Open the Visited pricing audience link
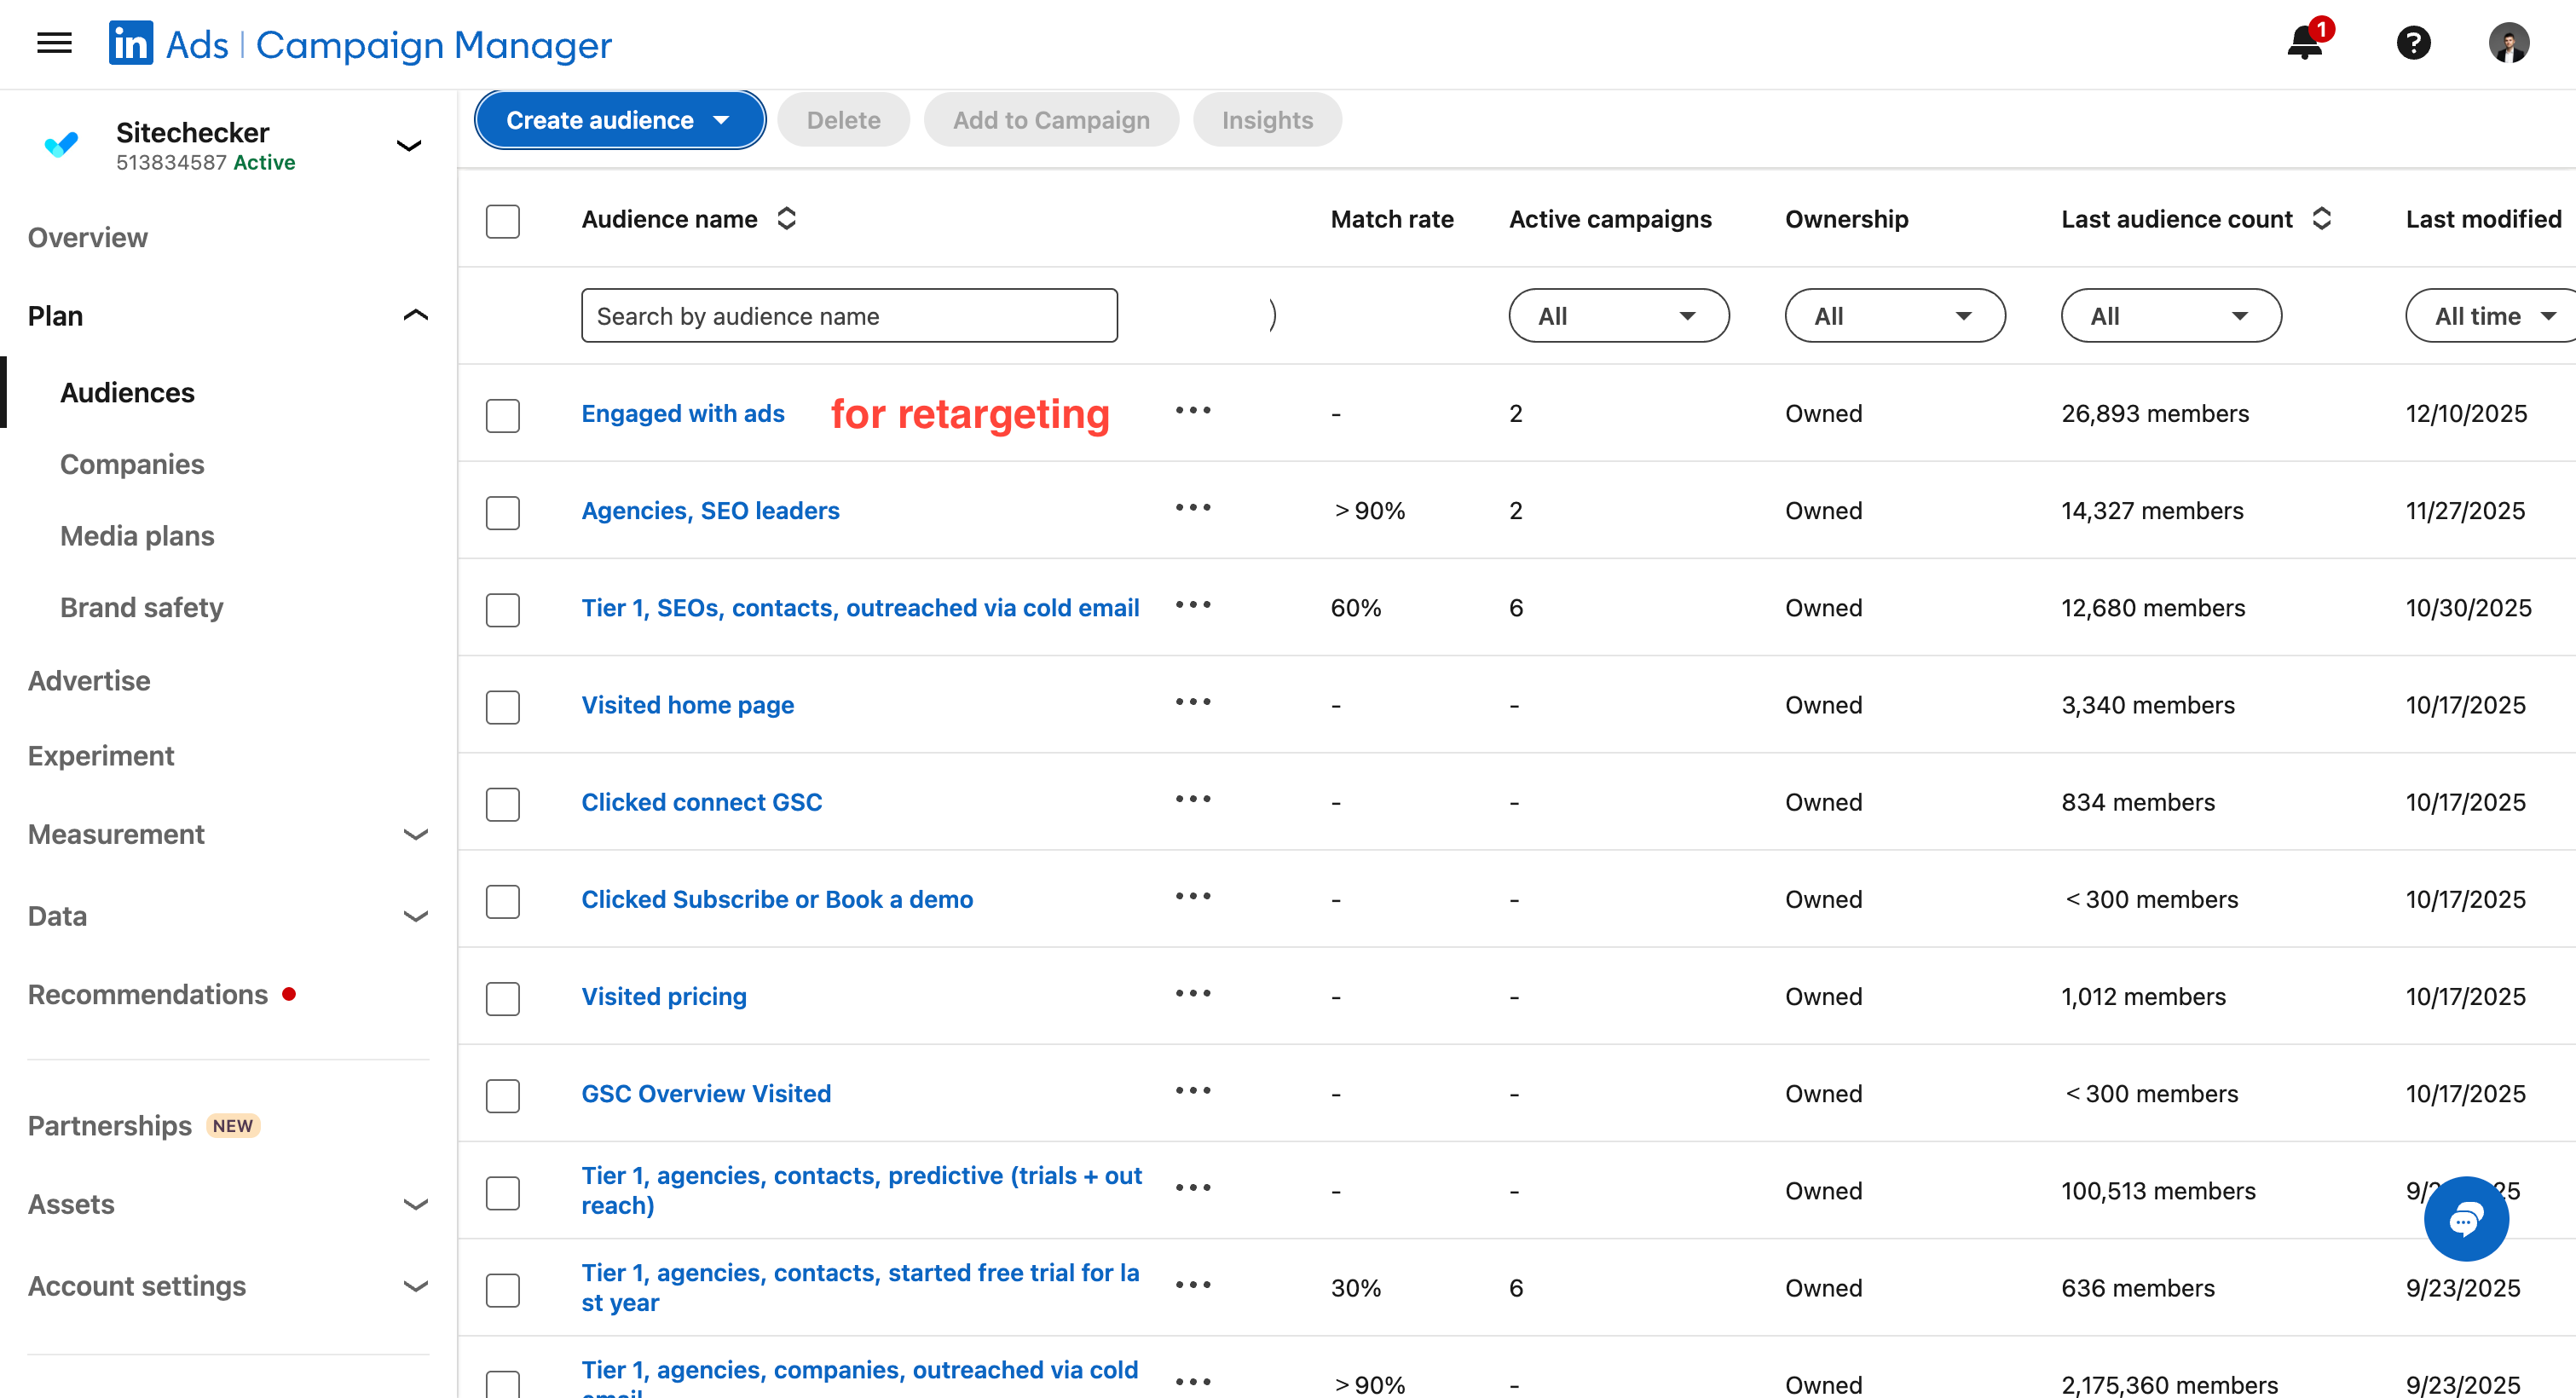Viewport: 2576px width, 1398px height. 664,996
